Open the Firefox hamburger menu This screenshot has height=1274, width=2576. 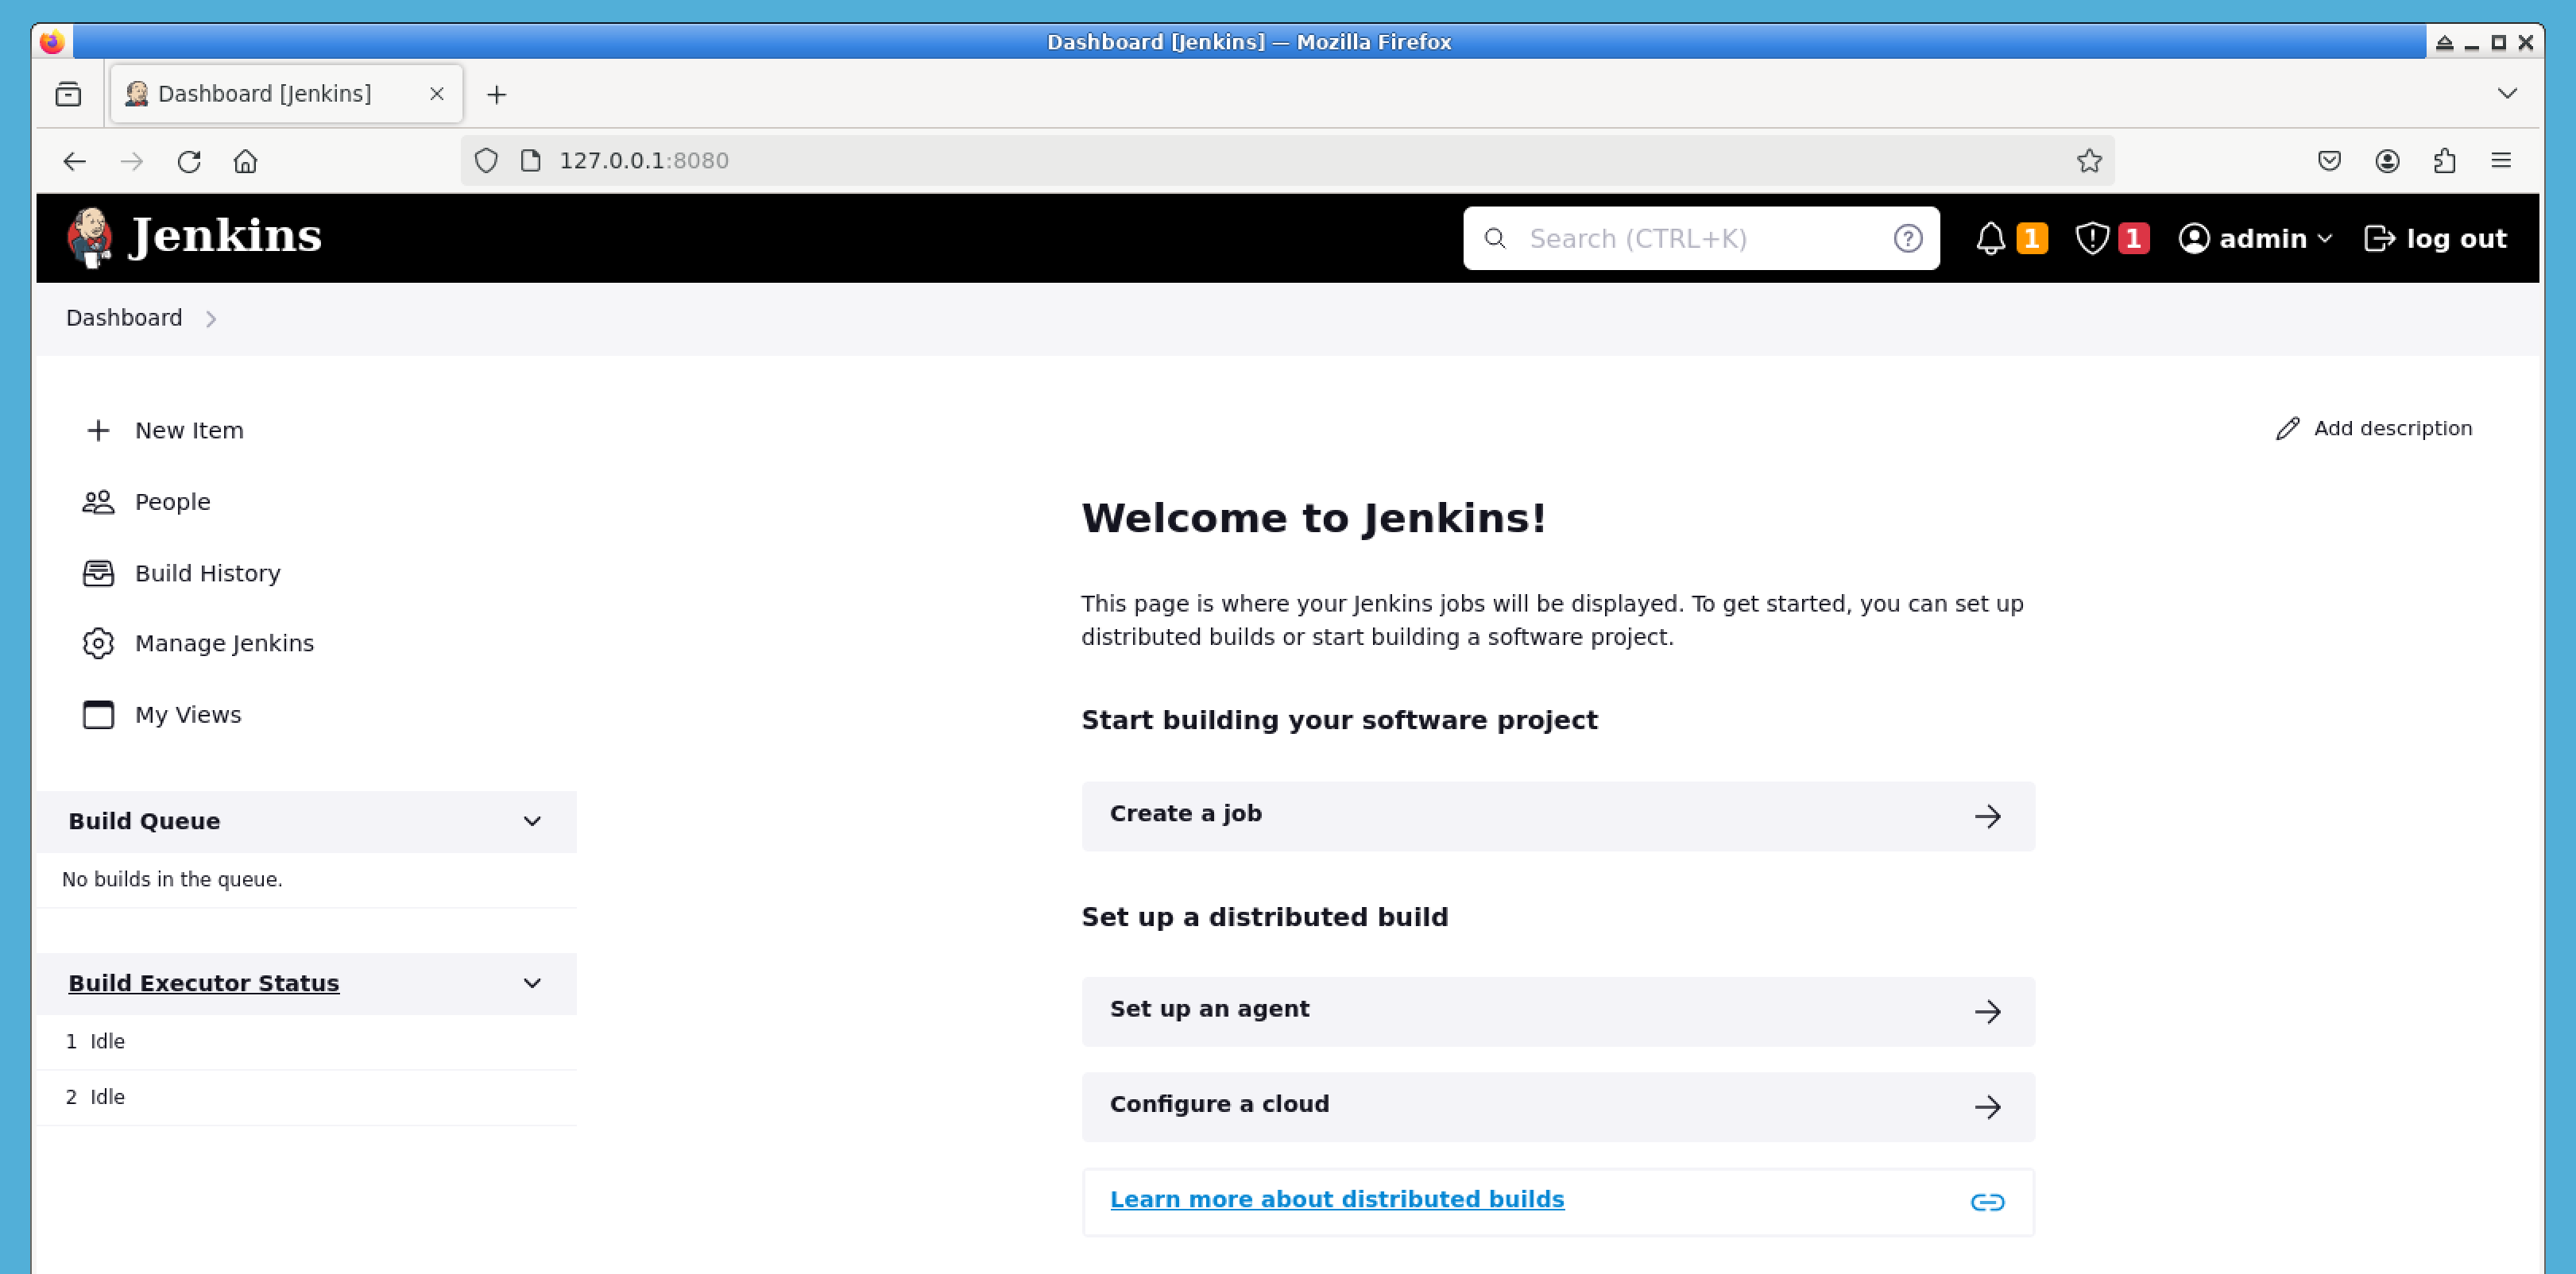[x=2501, y=161]
